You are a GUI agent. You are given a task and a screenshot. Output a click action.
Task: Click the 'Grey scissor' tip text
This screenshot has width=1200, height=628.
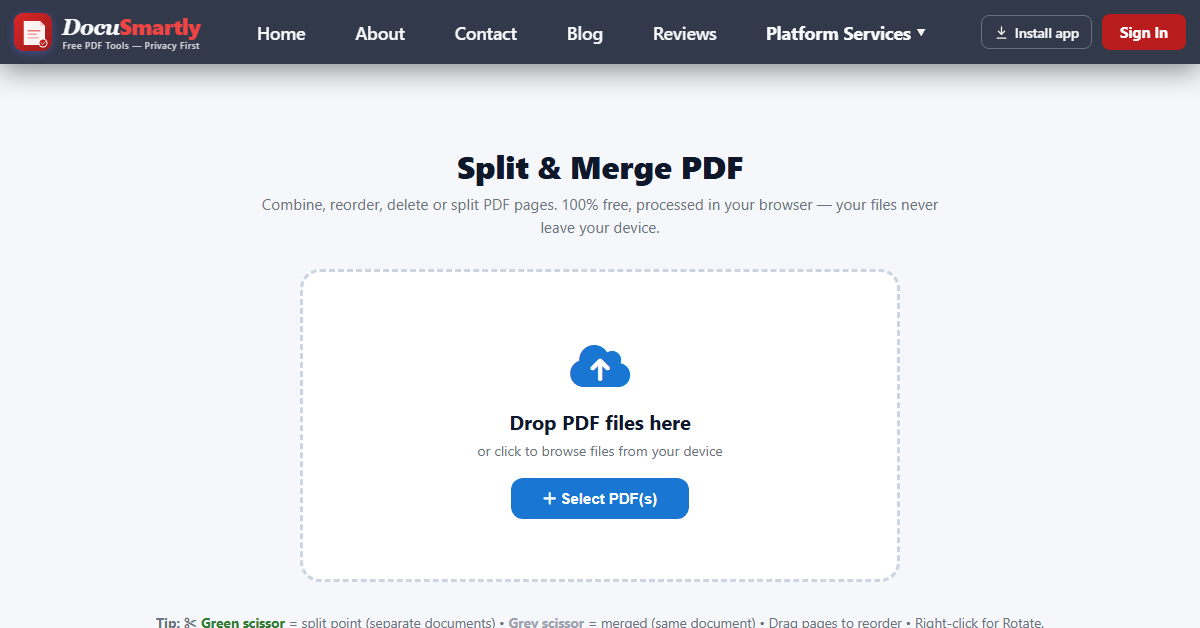tap(546, 622)
